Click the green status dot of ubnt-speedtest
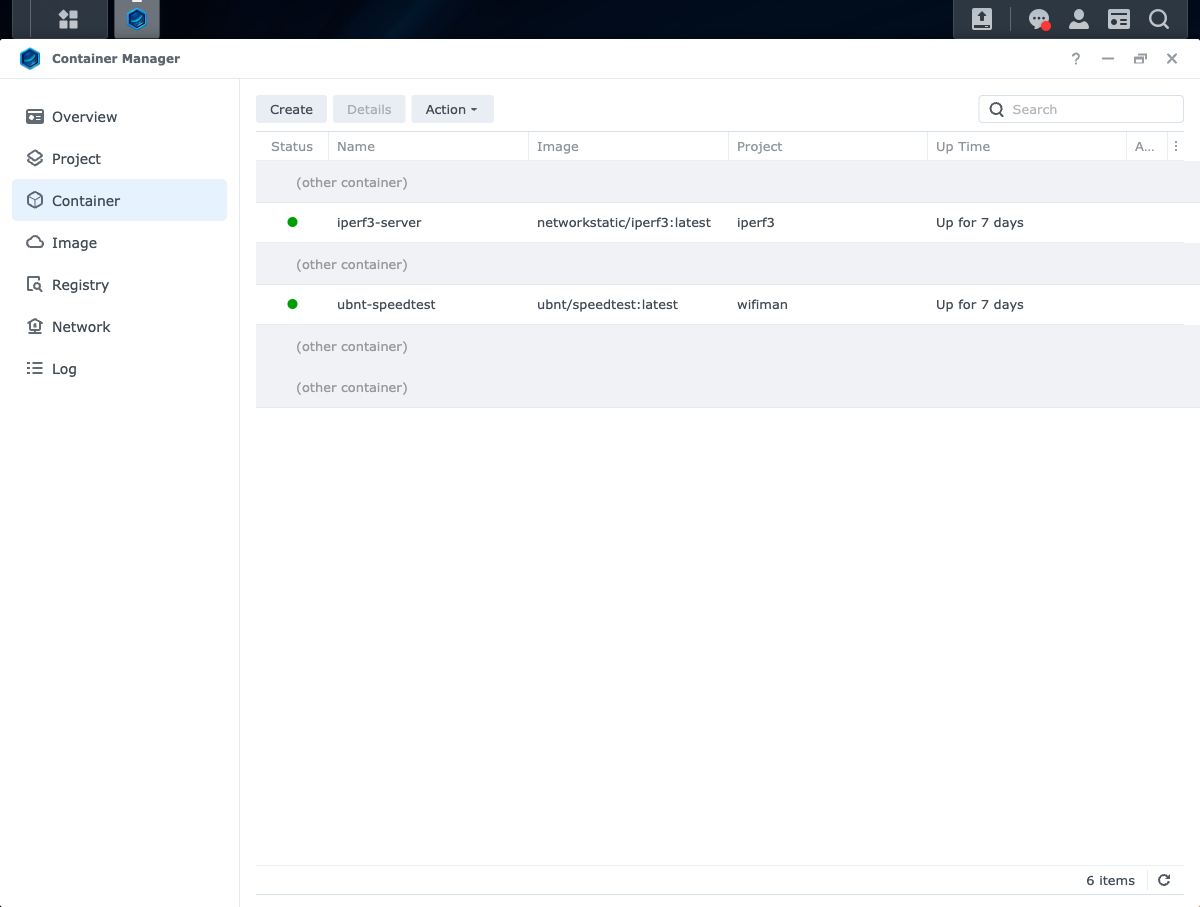1200x907 pixels. (x=292, y=304)
